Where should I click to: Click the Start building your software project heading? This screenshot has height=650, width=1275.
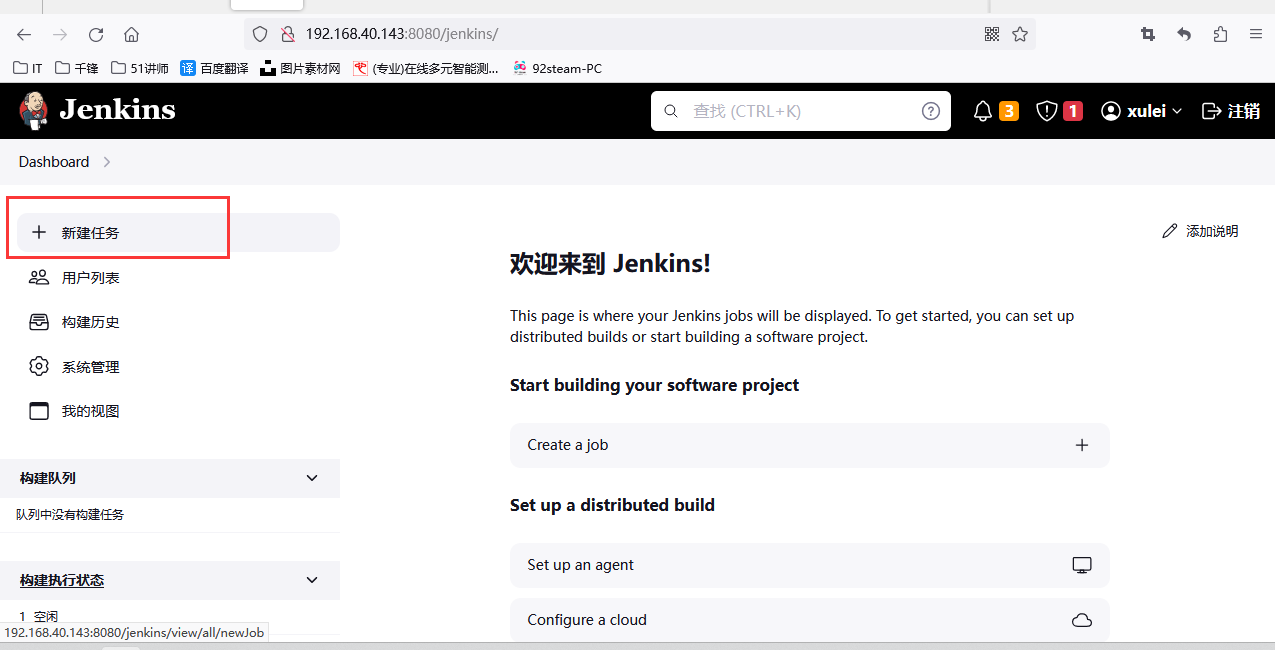654,385
